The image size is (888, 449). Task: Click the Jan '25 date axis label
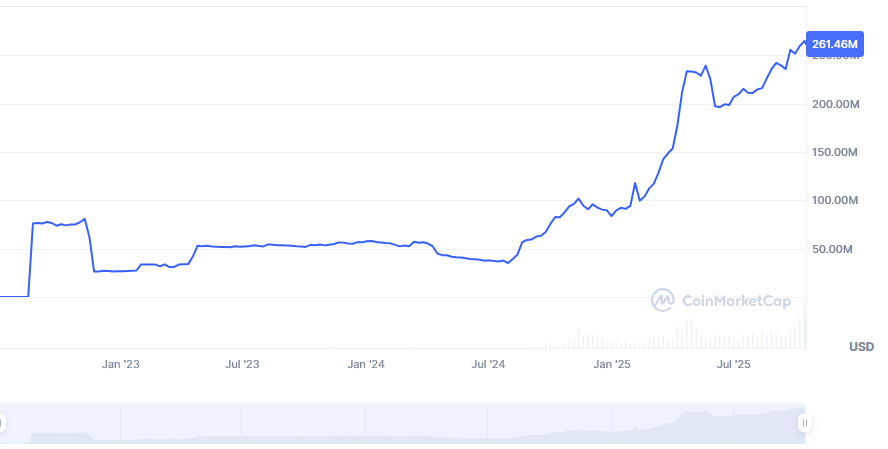tap(611, 365)
